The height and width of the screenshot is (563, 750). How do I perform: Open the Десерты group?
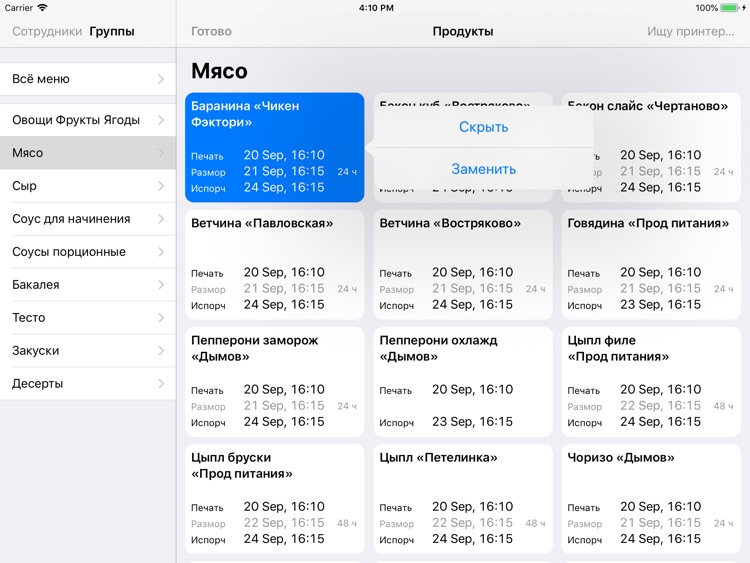click(88, 384)
